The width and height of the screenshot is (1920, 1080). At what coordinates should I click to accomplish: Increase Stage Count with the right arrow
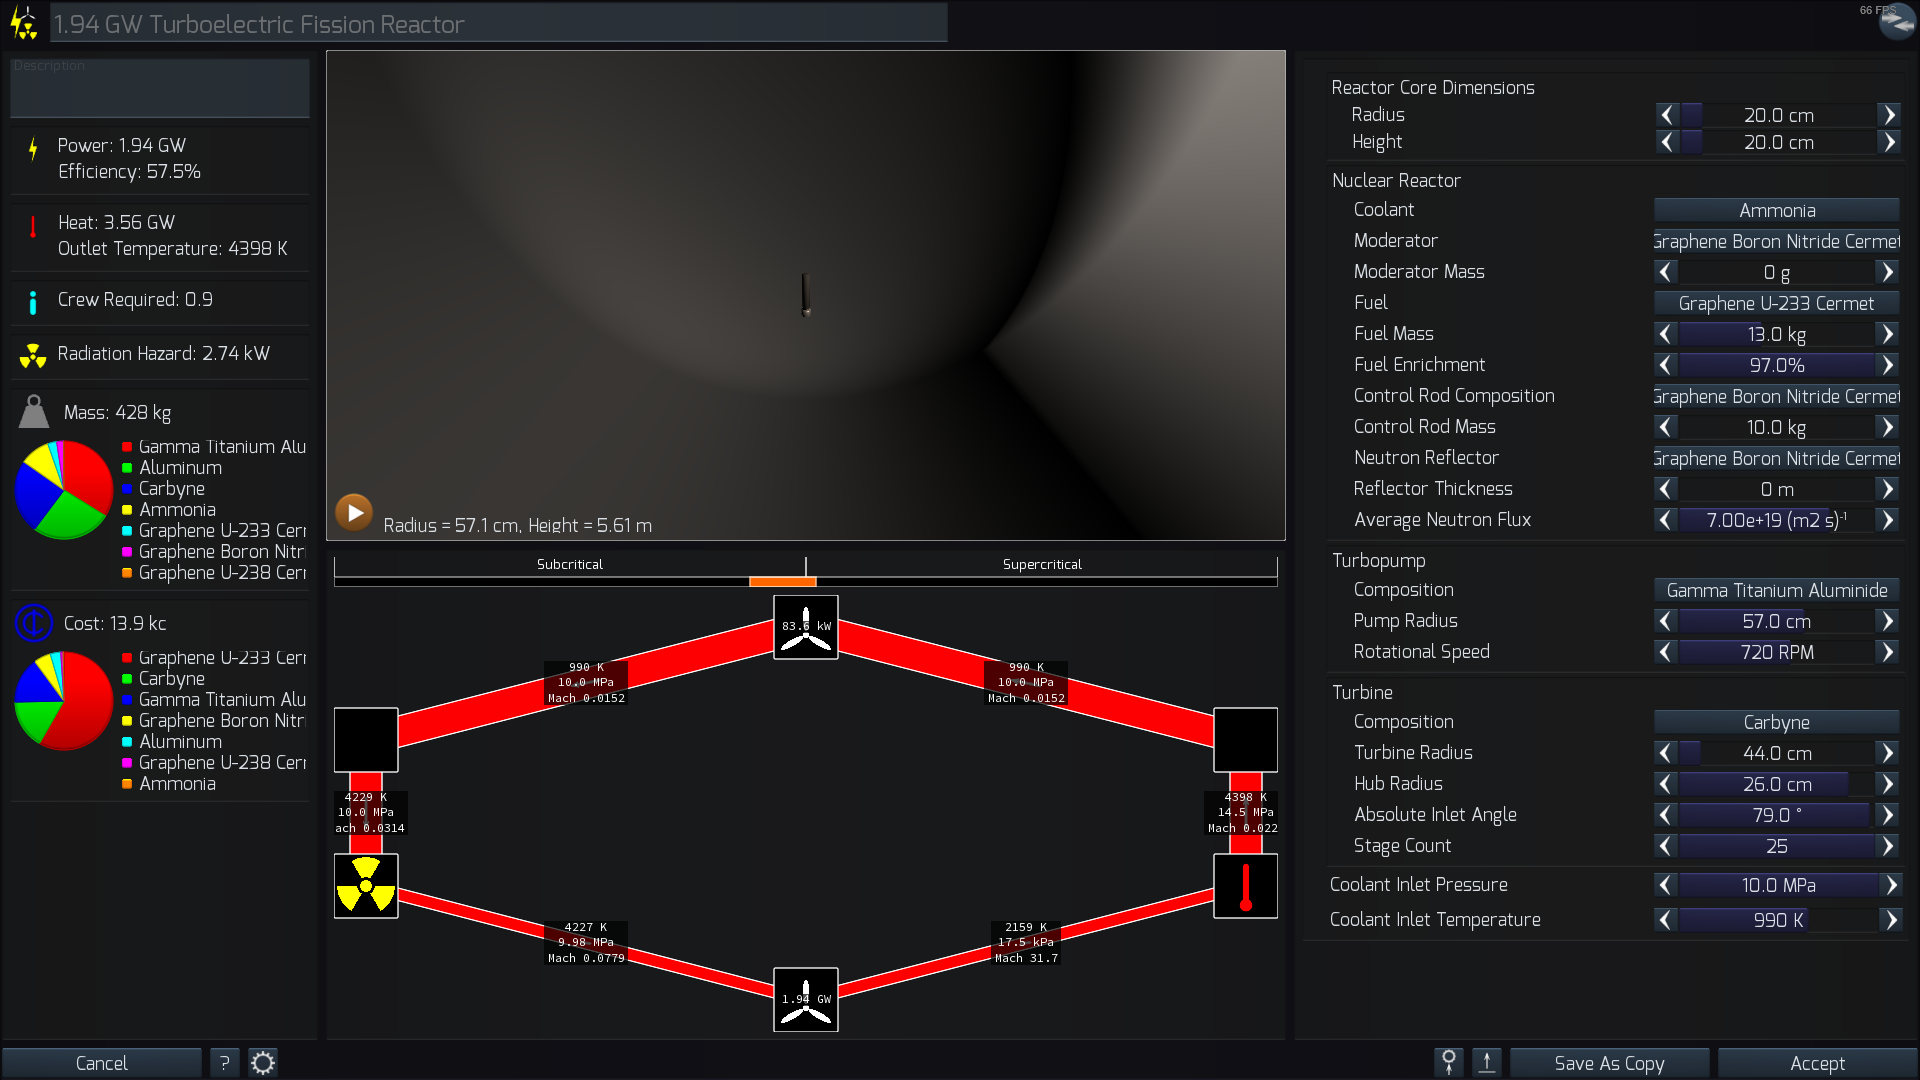[1887, 846]
